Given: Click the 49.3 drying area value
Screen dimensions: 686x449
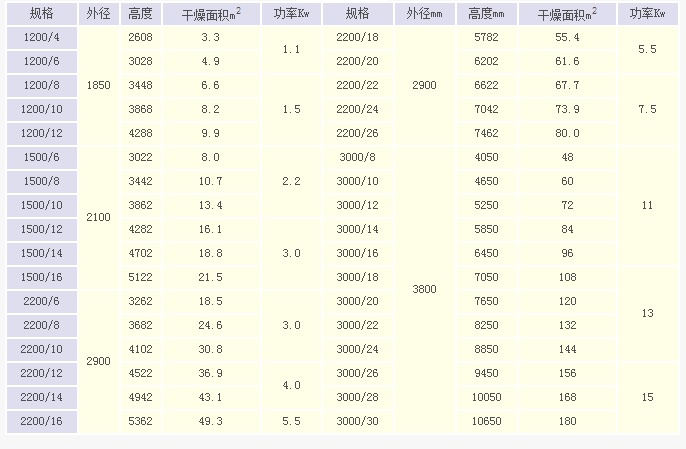Looking at the screenshot, I should [x=210, y=421].
